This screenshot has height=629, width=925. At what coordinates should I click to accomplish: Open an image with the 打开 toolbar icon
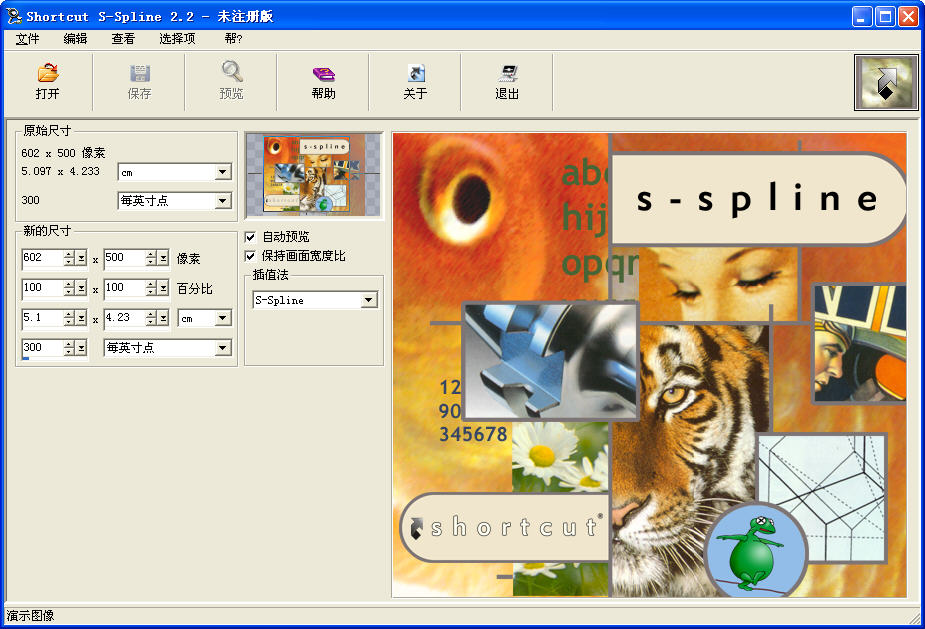(48, 81)
